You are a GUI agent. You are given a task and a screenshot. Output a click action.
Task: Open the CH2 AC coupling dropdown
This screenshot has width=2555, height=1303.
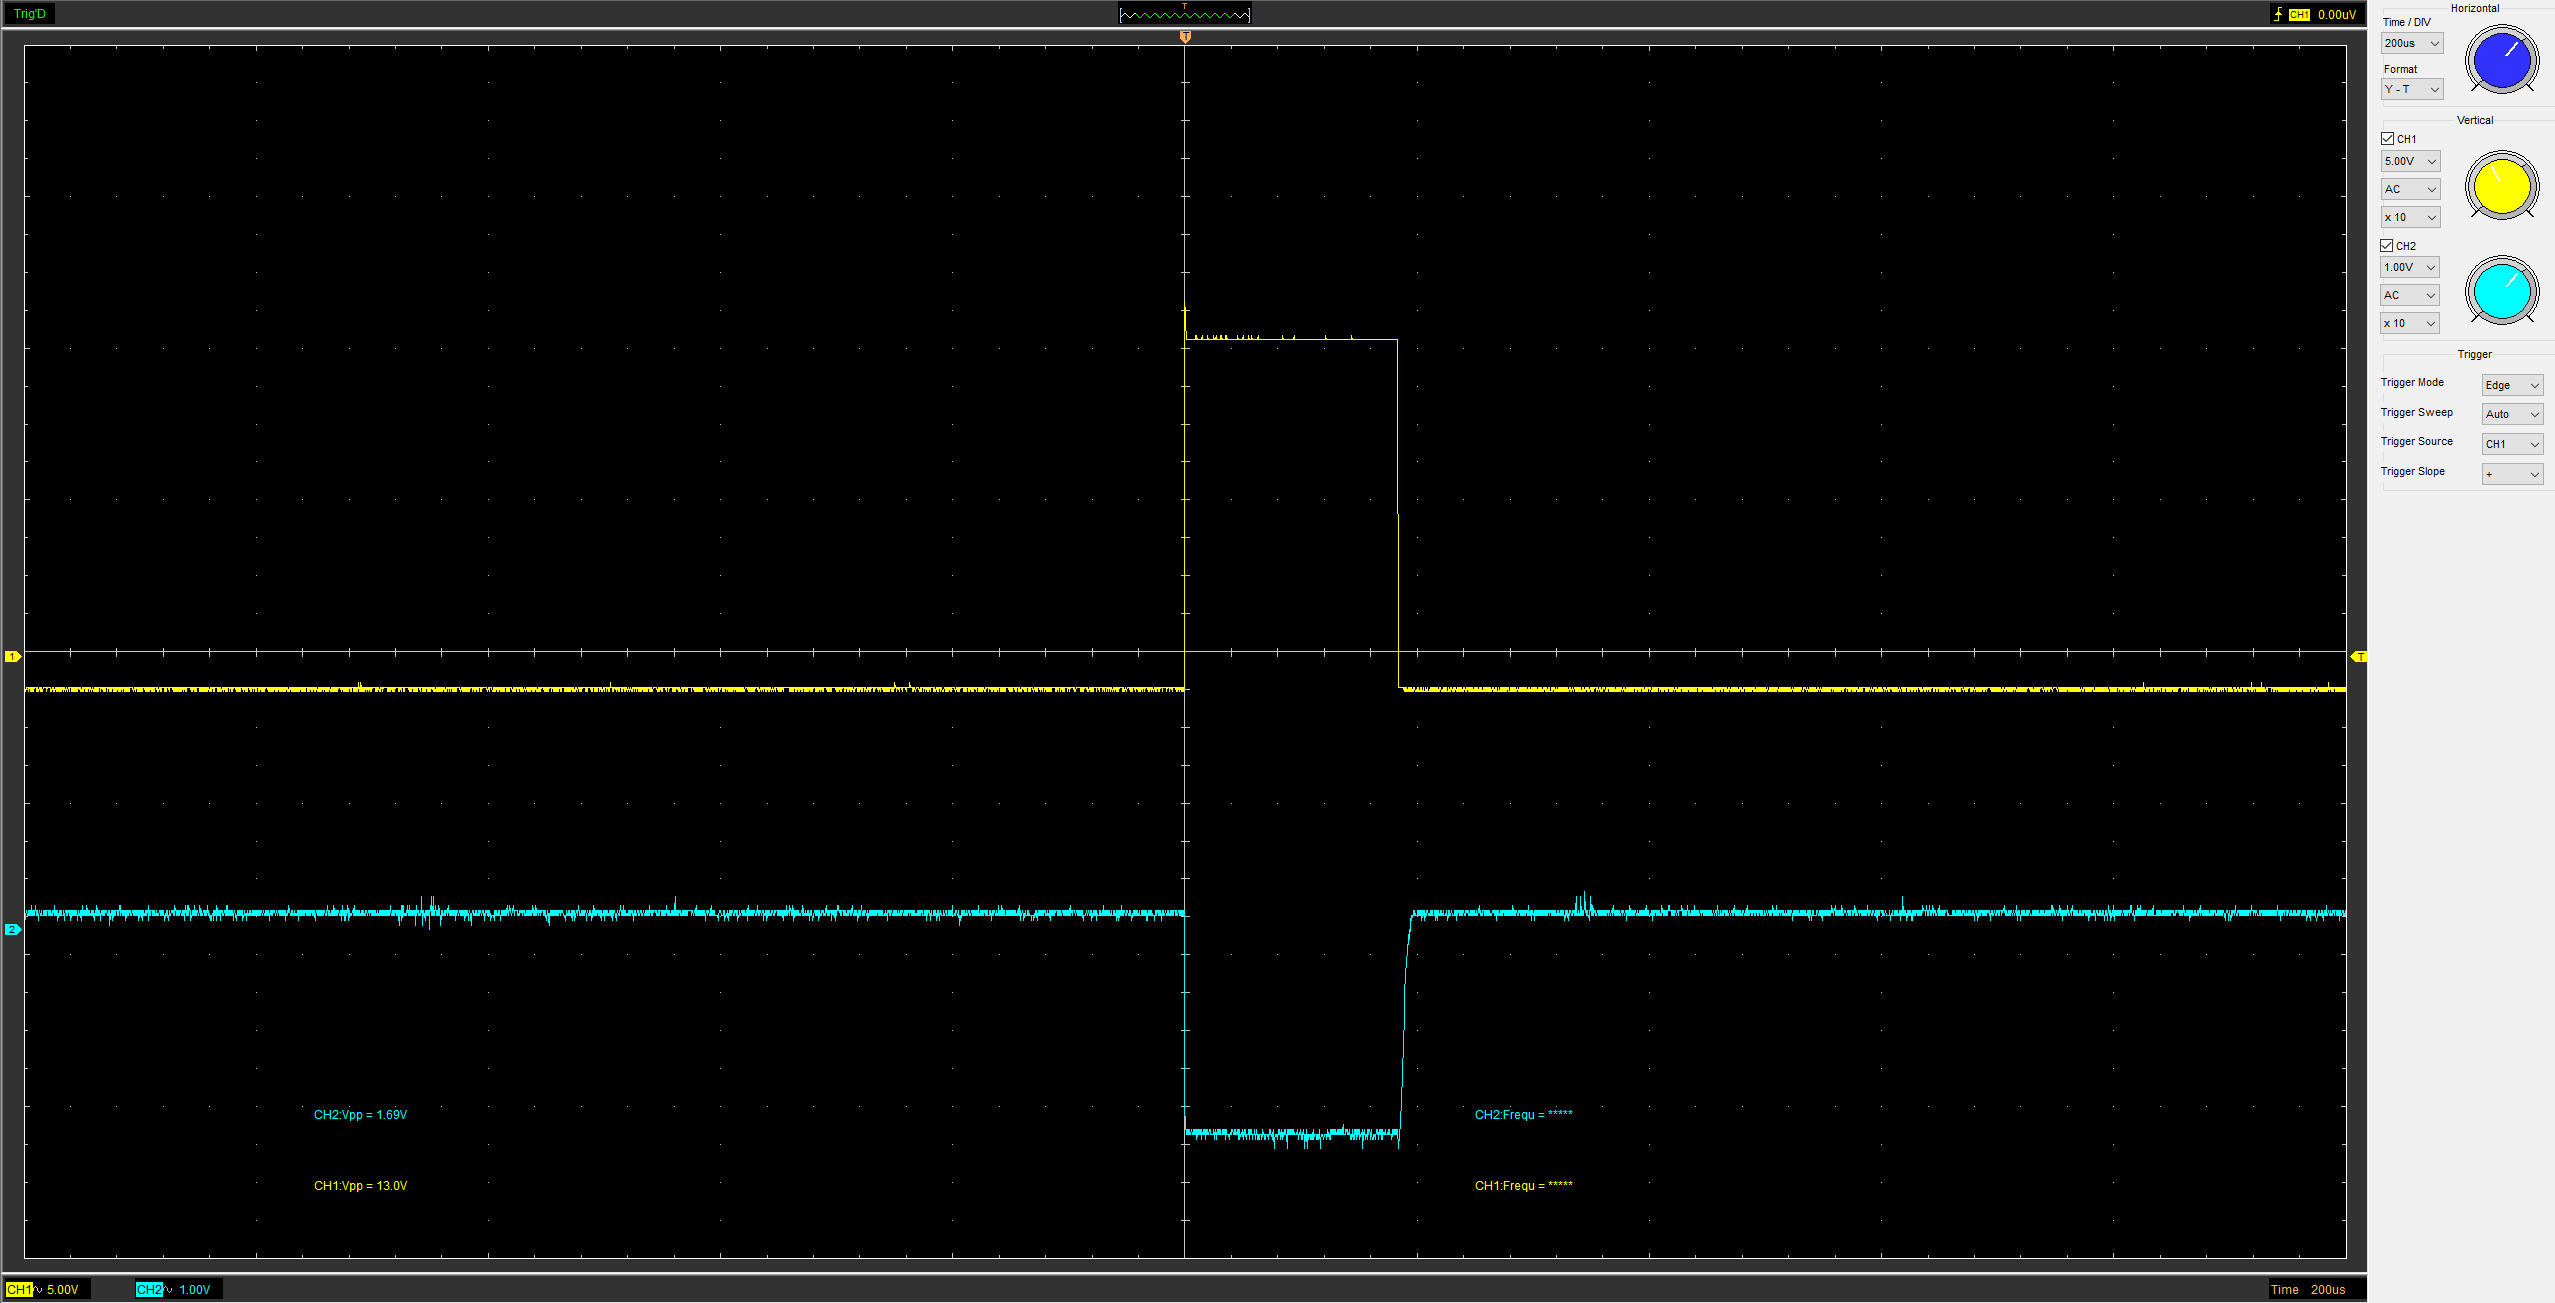tap(2409, 295)
